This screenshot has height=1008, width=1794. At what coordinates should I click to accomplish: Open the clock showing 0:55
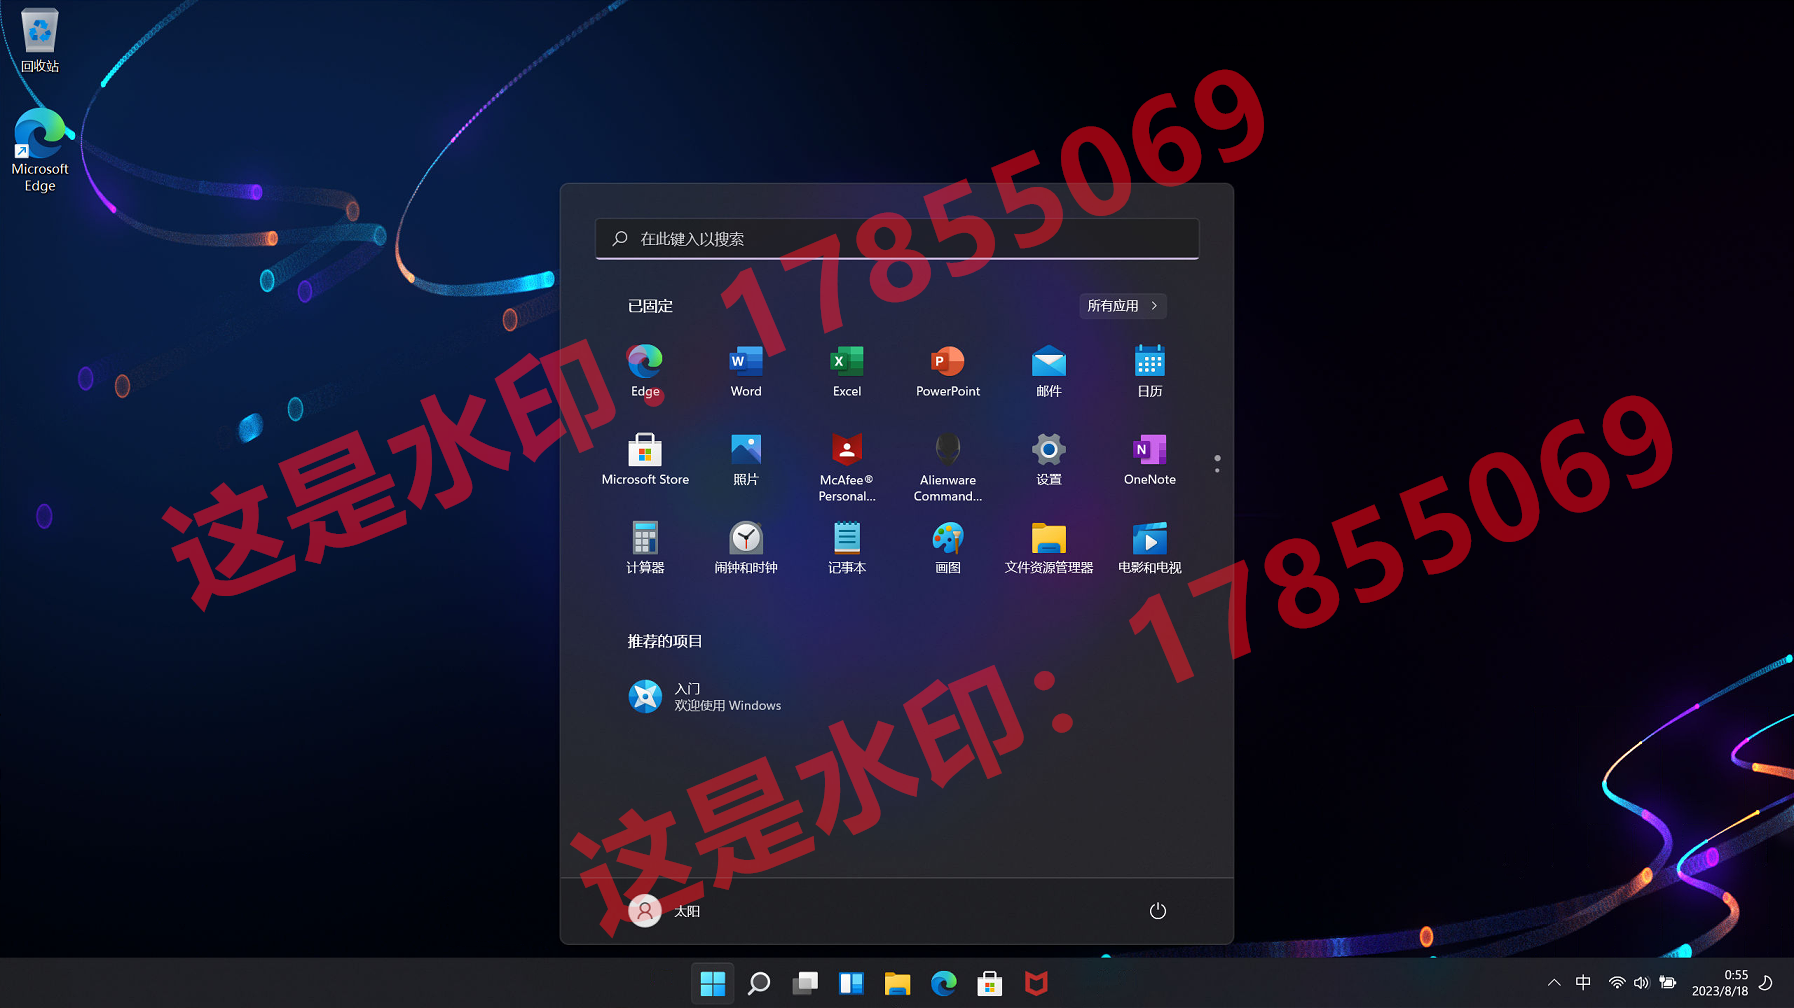click(1720, 983)
